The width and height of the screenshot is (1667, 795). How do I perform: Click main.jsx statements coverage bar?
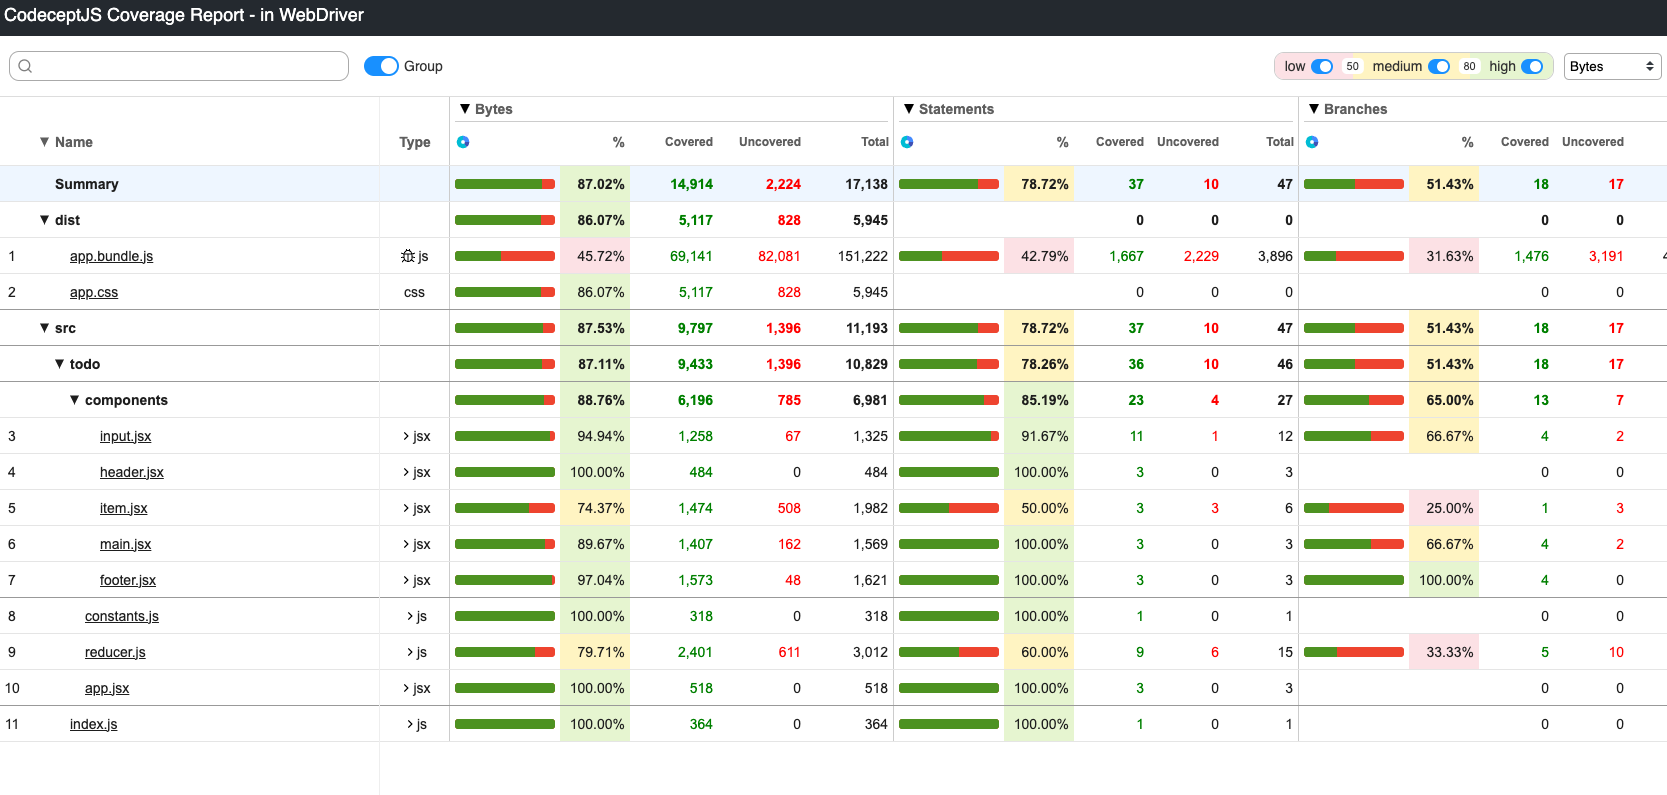[x=949, y=544]
